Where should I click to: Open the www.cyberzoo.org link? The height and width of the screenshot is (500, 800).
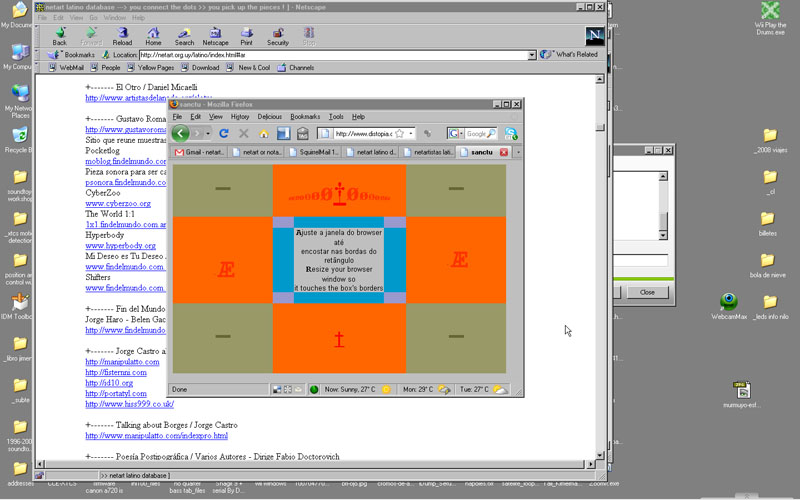pyautogui.click(x=117, y=203)
